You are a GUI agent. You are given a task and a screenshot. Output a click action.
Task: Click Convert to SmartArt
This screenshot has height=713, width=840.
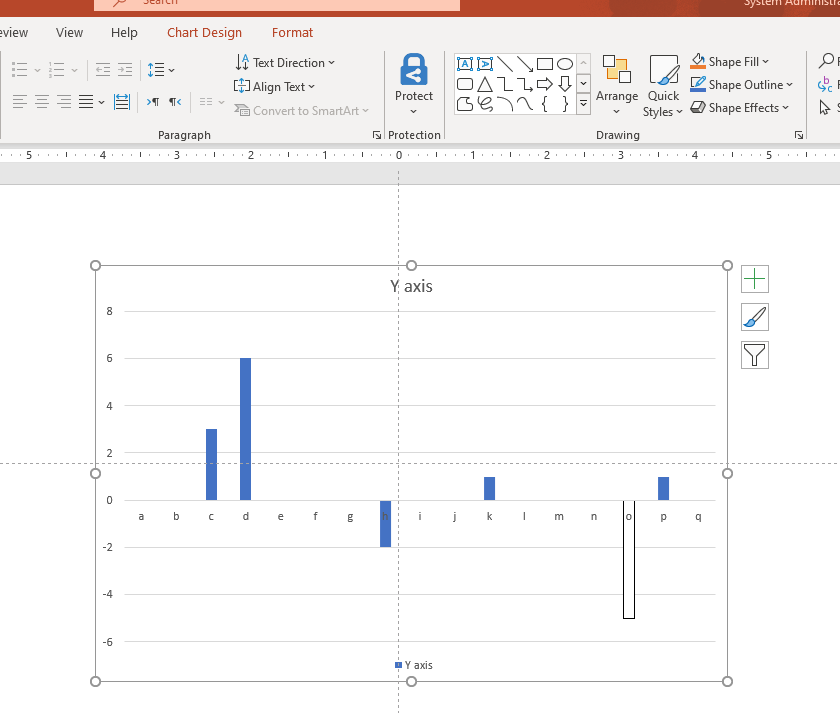coord(302,110)
